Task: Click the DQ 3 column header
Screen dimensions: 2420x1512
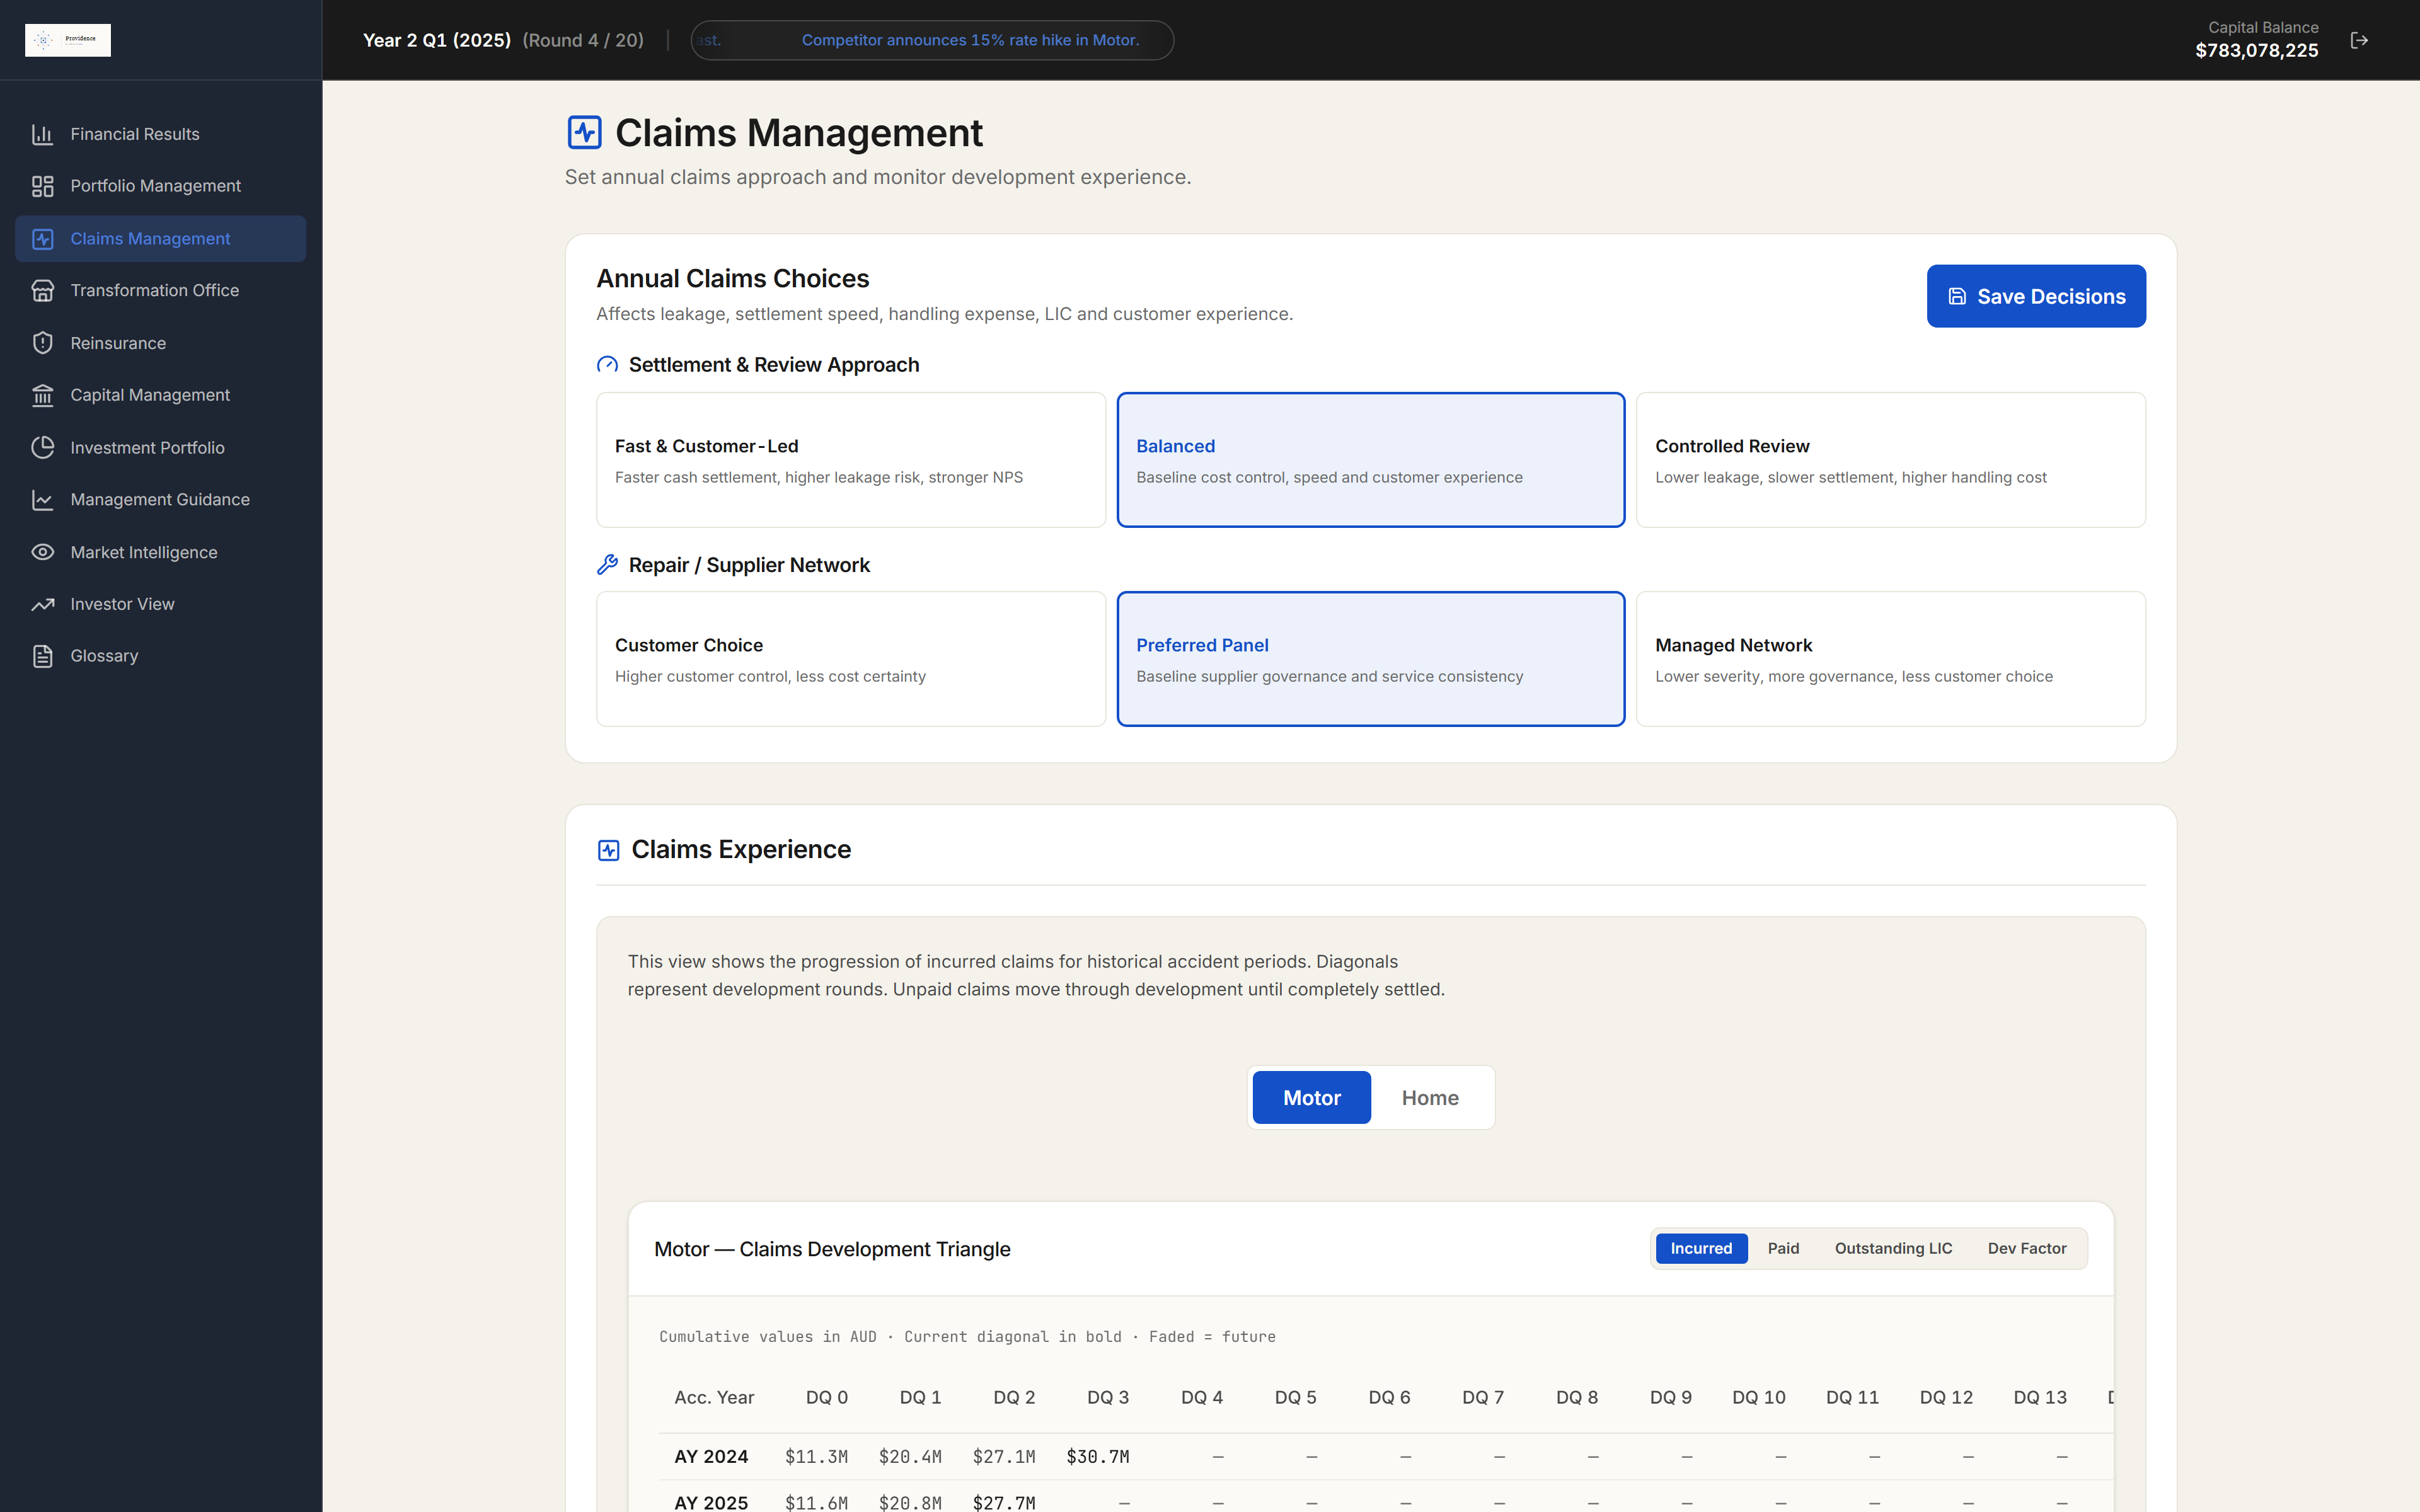Action: 1108,1398
